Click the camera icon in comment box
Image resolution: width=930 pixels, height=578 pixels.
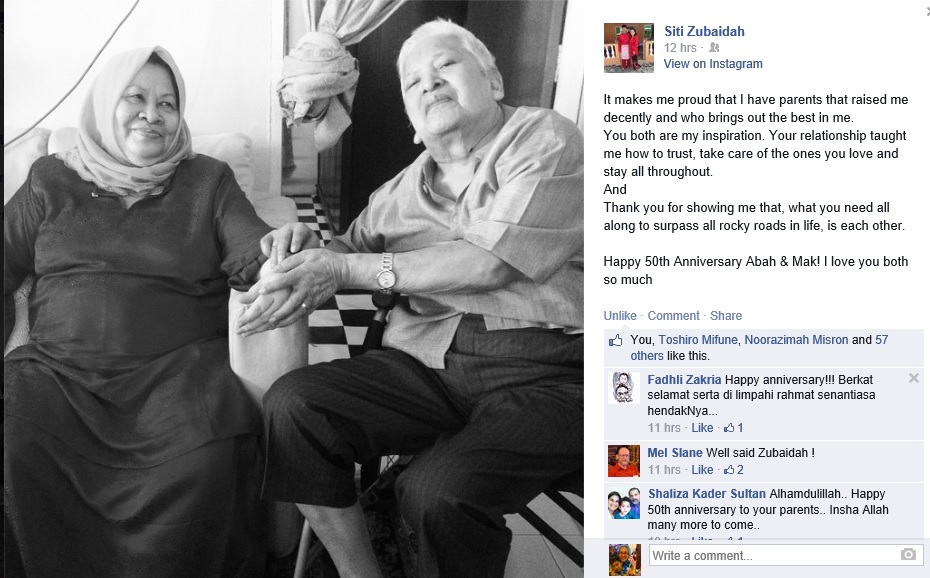pyautogui.click(x=907, y=555)
